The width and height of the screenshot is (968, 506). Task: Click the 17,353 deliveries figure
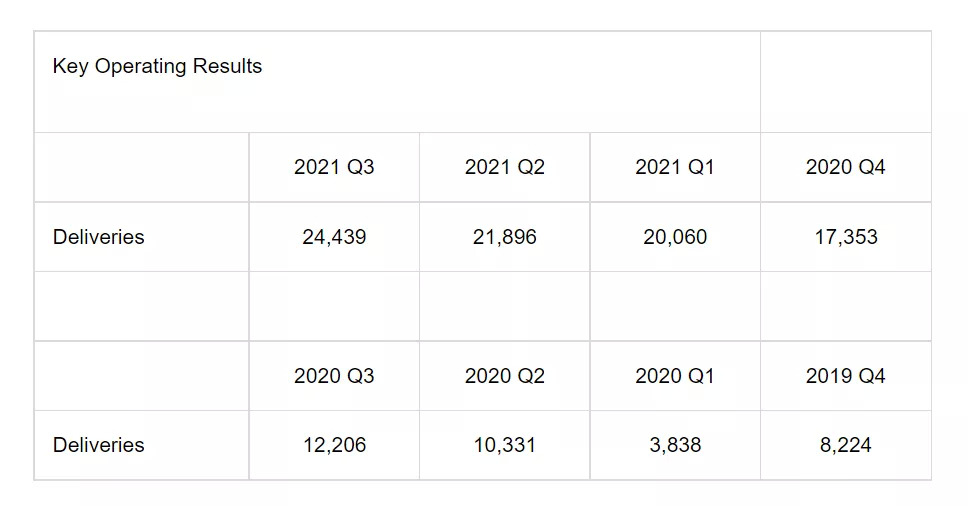click(845, 237)
